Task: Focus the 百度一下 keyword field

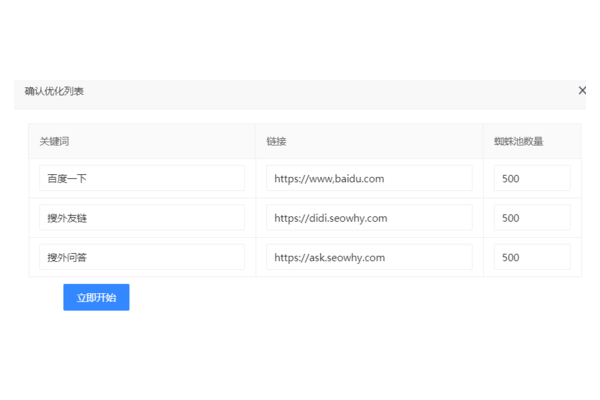Action: coord(141,179)
